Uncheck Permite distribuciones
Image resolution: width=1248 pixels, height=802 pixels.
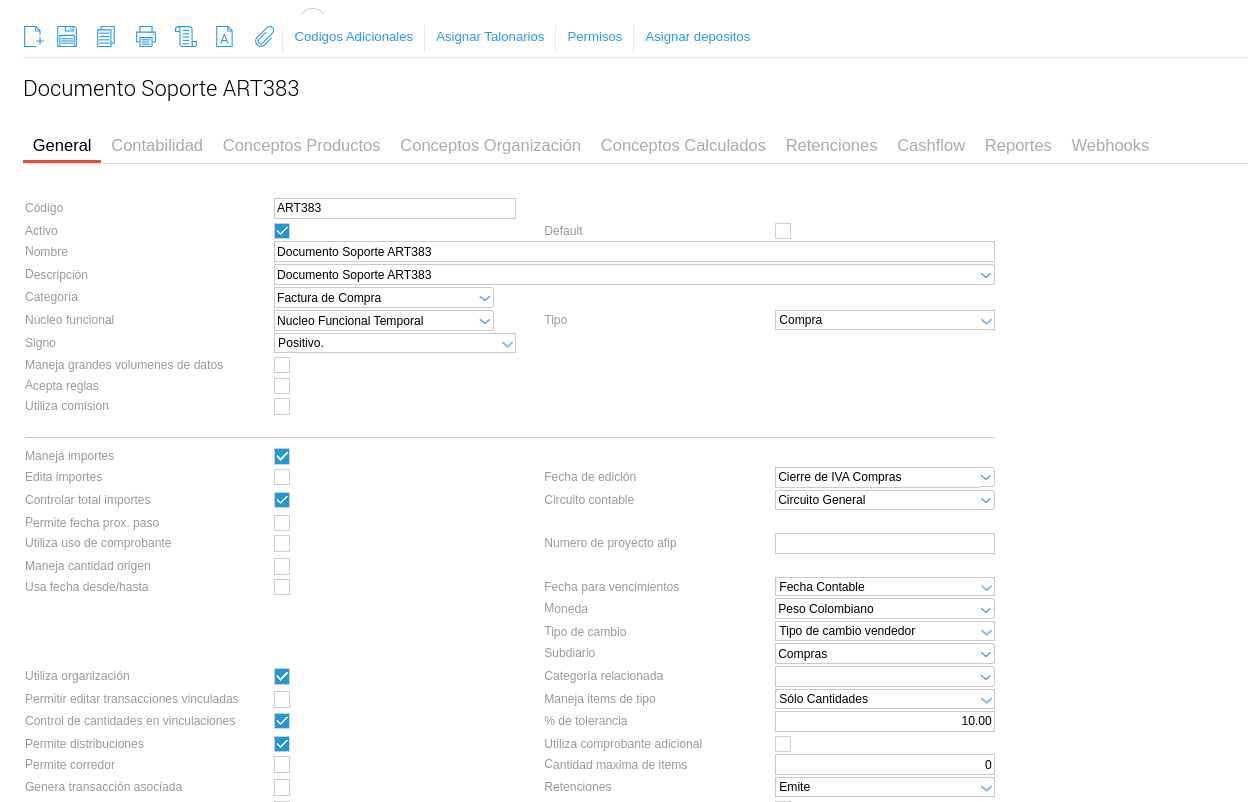tap(282, 744)
